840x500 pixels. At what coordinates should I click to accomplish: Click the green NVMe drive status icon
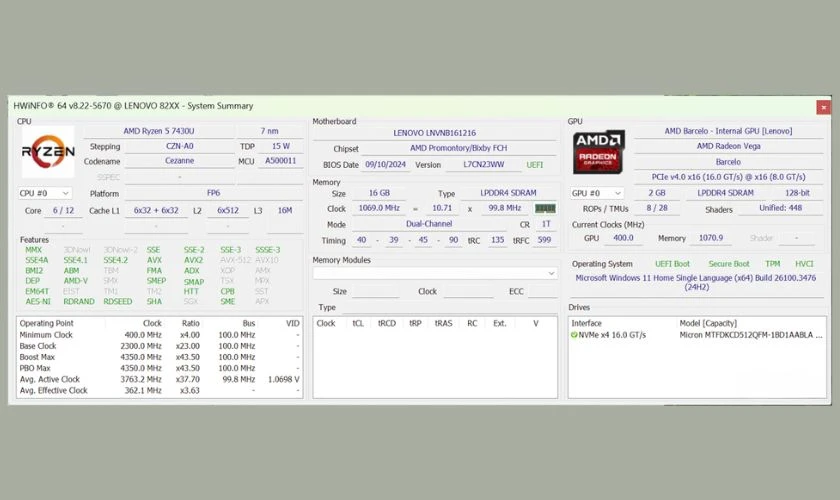pos(575,335)
